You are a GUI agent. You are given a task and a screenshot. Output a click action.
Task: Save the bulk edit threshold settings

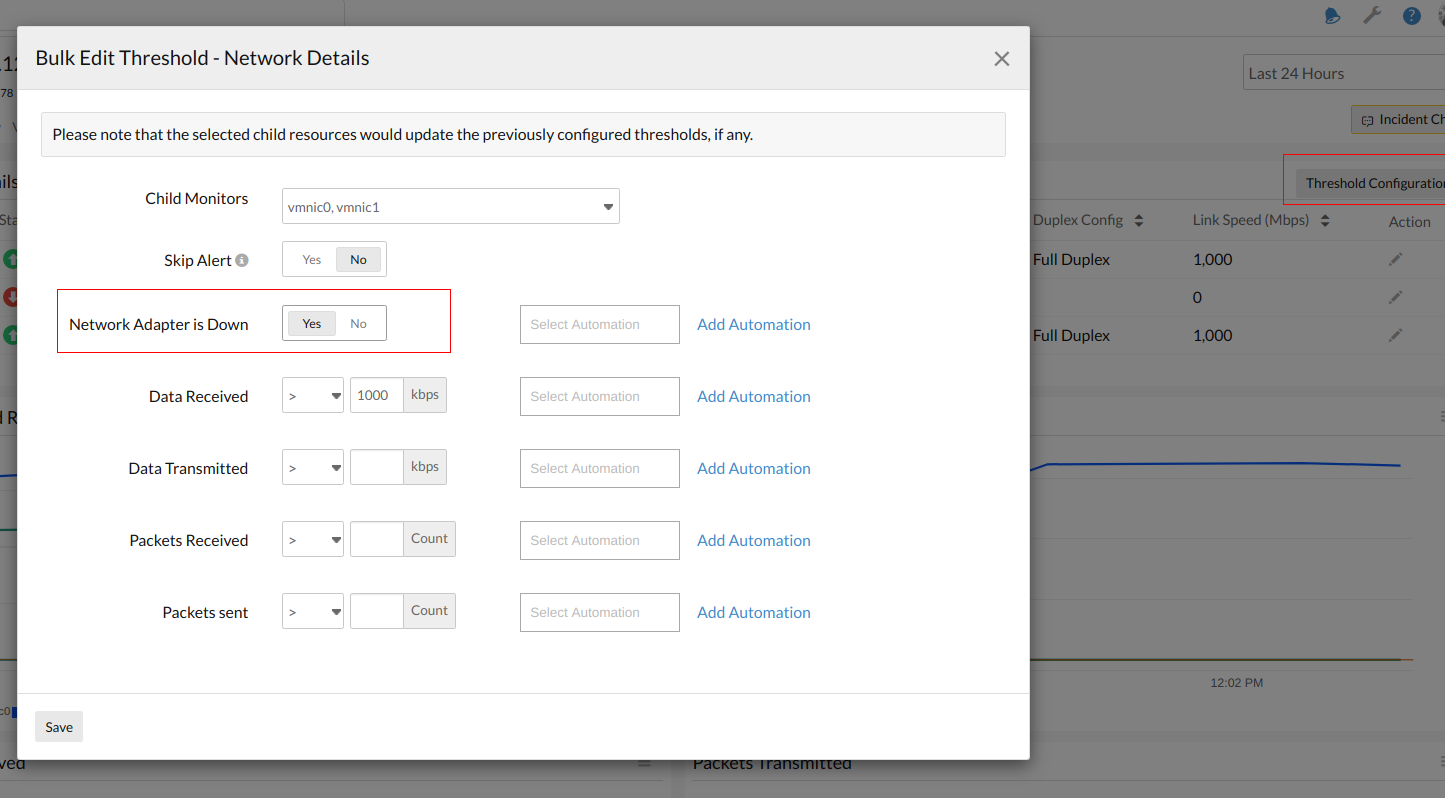(59, 727)
